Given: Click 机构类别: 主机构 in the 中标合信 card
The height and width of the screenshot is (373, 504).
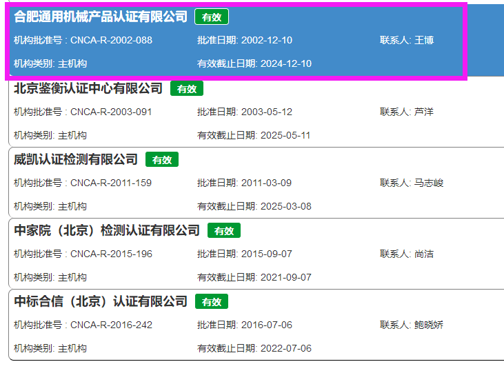Looking at the screenshot, I should tap(50, 348).
